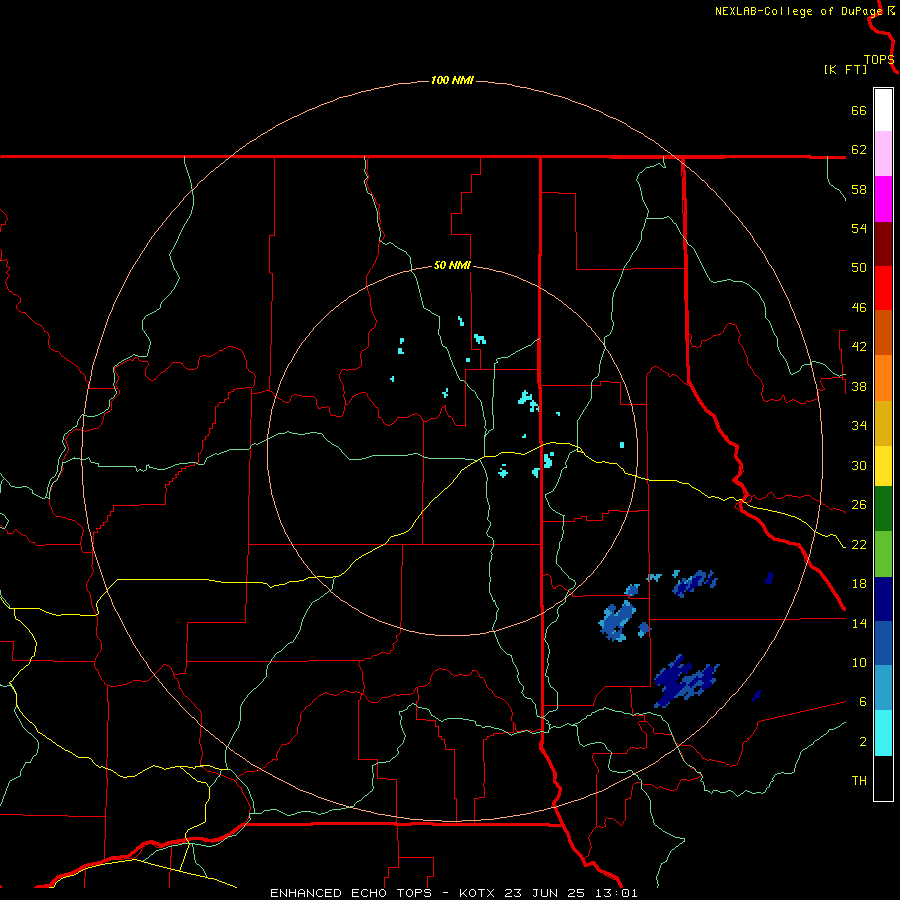The height and width of the screenshot is (900, 900).
Task: Click the NEXLAB-College of DuPage header text
Action: (x=799, y=11)
